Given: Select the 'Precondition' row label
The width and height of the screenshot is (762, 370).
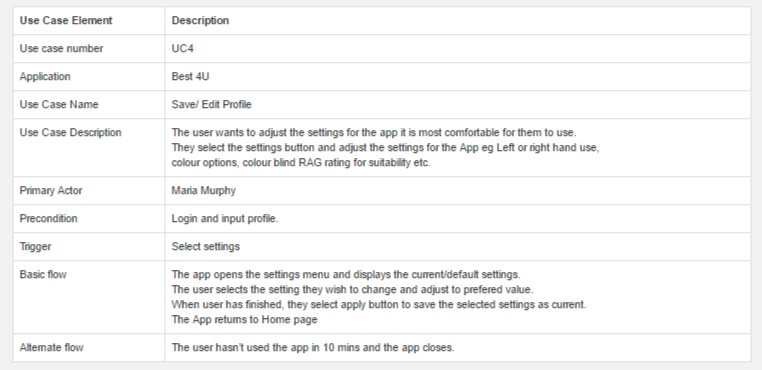Looking at the screenshot, I should pyautogui.click(x=48, y=218).
